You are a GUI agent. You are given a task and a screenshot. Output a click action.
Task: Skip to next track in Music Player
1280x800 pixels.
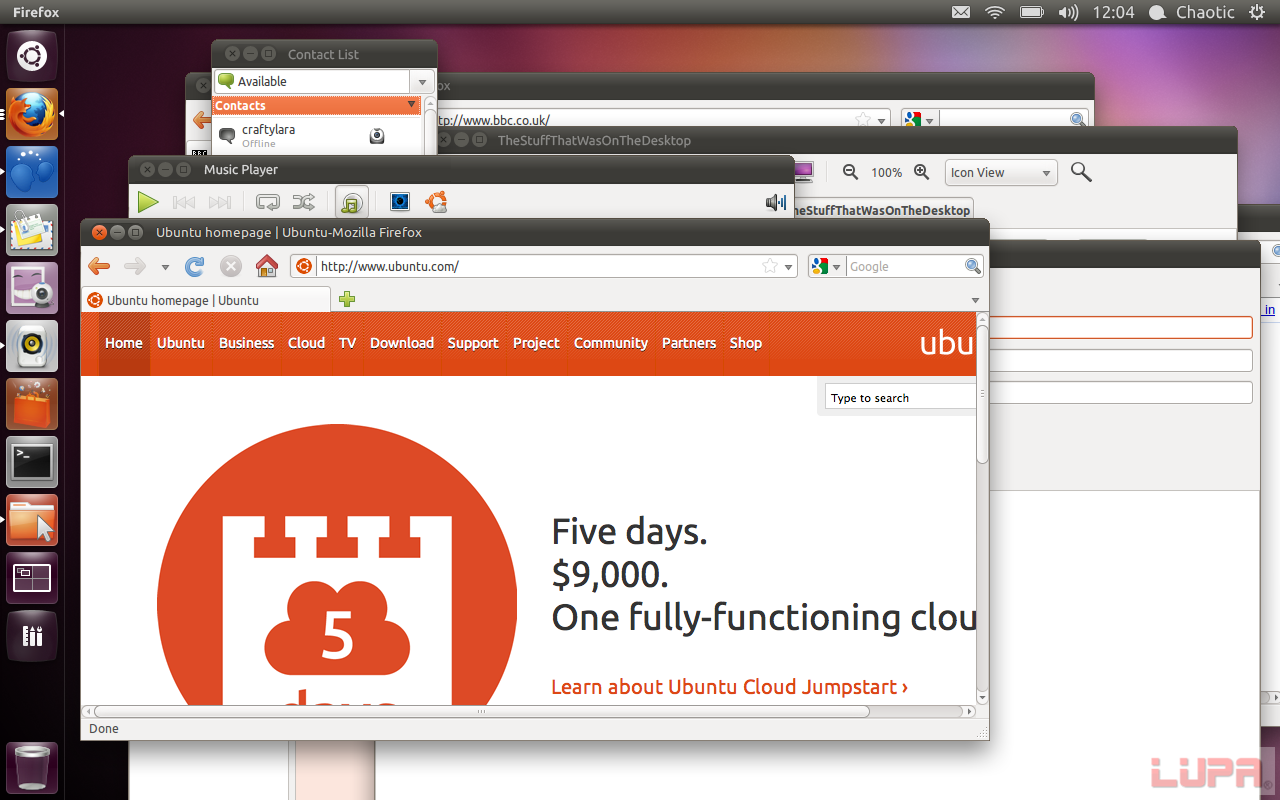pyautogui.click(x=220, y=202)
